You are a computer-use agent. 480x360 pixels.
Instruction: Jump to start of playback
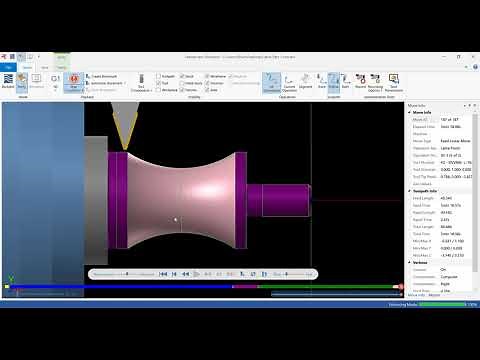[163, 274]
